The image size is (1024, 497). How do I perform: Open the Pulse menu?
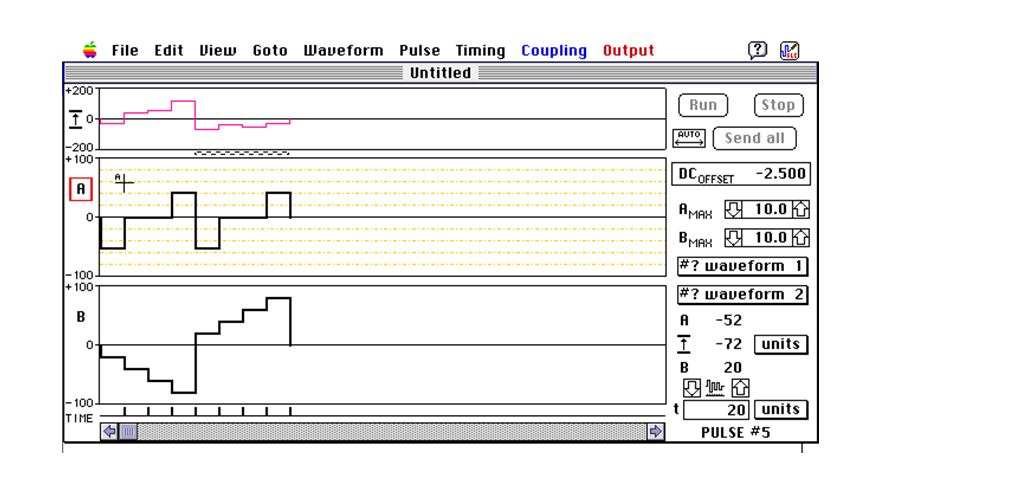click(x=420, y=50)
